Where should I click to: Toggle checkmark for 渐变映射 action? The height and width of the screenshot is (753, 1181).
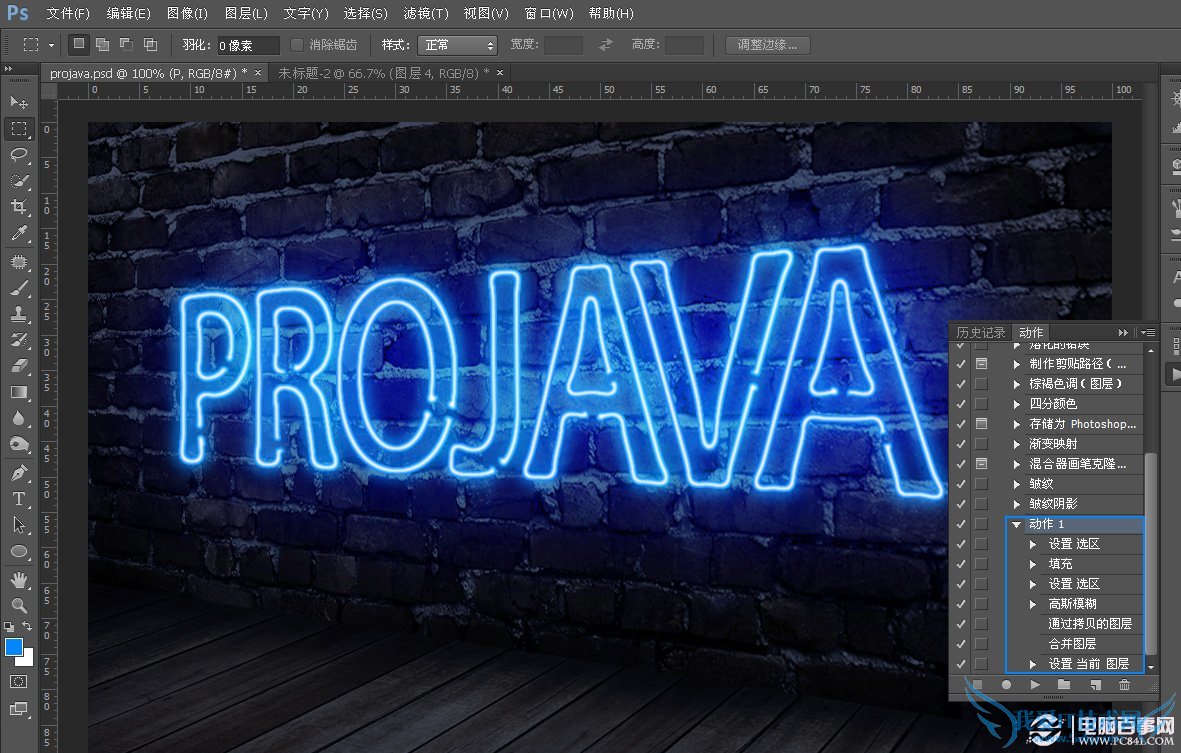(x=961, y=444)
